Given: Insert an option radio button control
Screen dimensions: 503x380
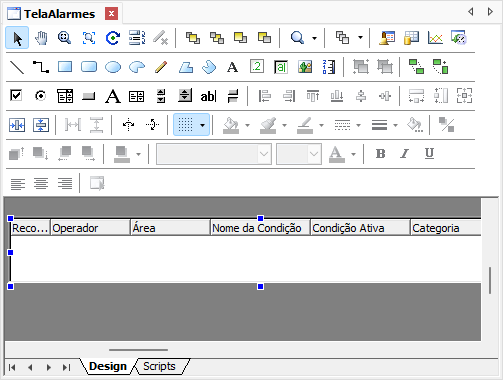Looking at the screenshot, I should pos(40,96).
